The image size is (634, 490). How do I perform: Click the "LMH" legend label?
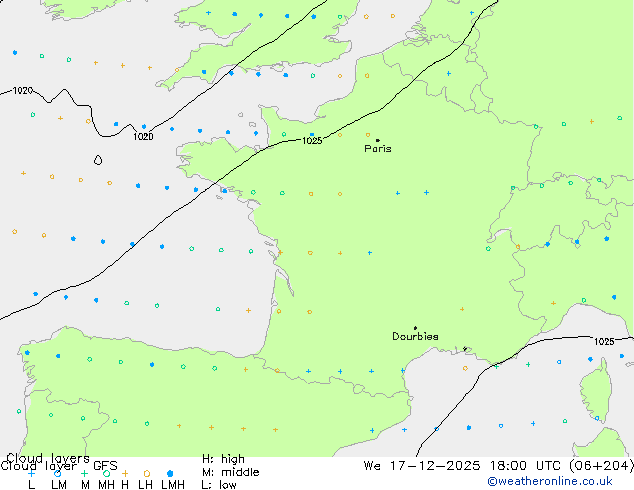click(173, 485)
